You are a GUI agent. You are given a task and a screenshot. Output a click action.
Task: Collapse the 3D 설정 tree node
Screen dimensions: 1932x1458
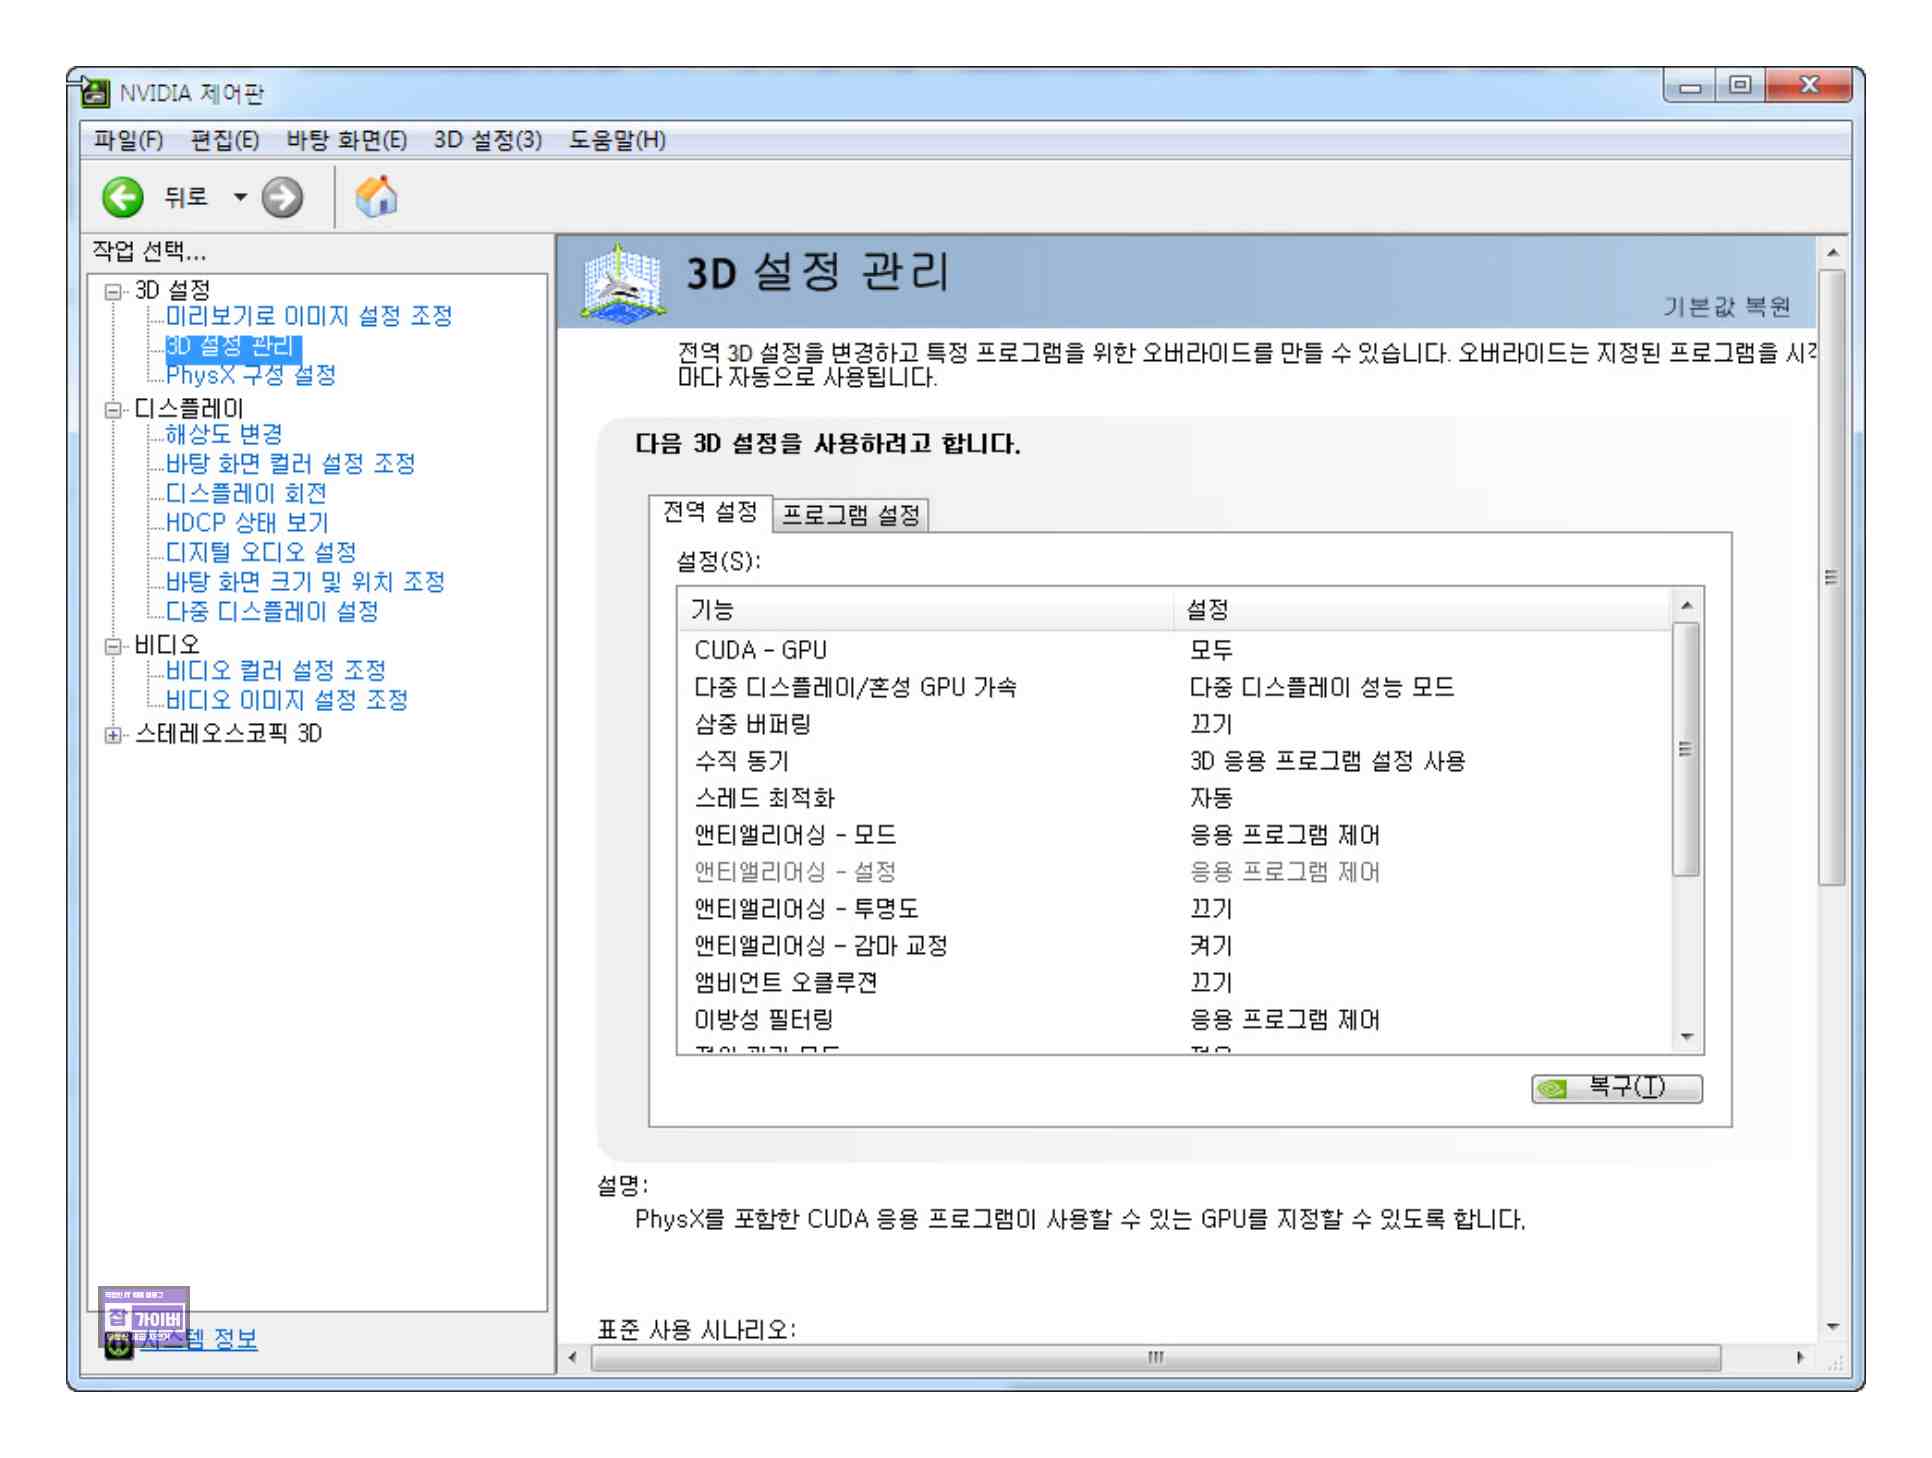(113, 291)
